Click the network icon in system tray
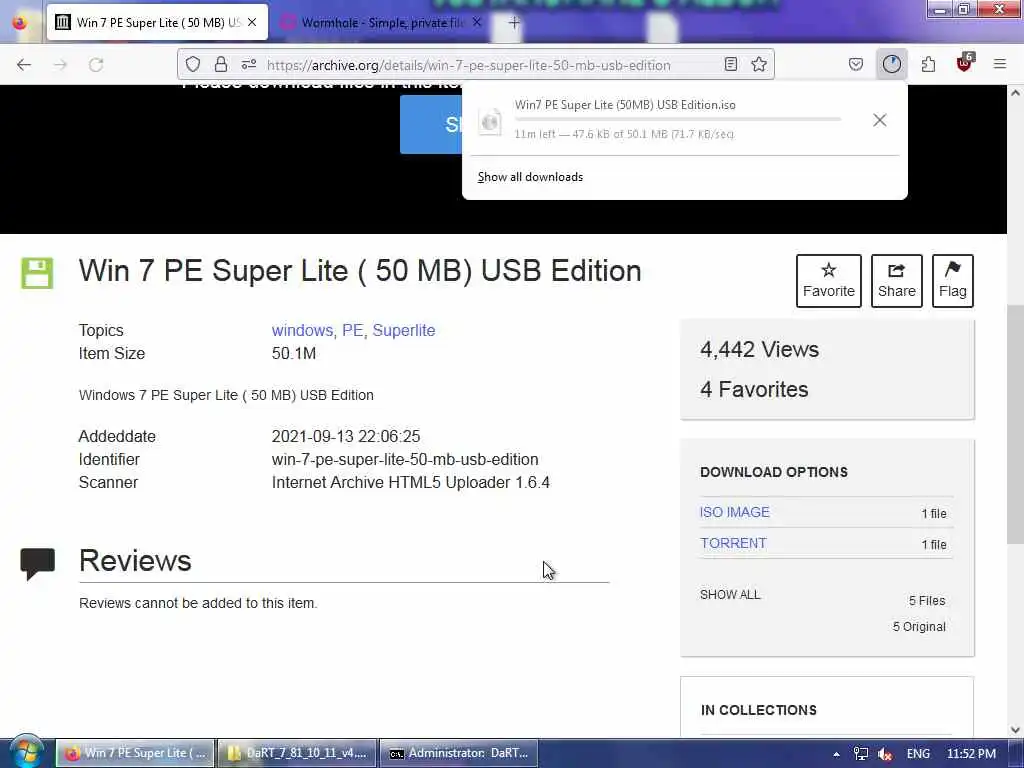The width and height of the screenshot is (1024, 768). pyautogui.click(x=861, y=754)
